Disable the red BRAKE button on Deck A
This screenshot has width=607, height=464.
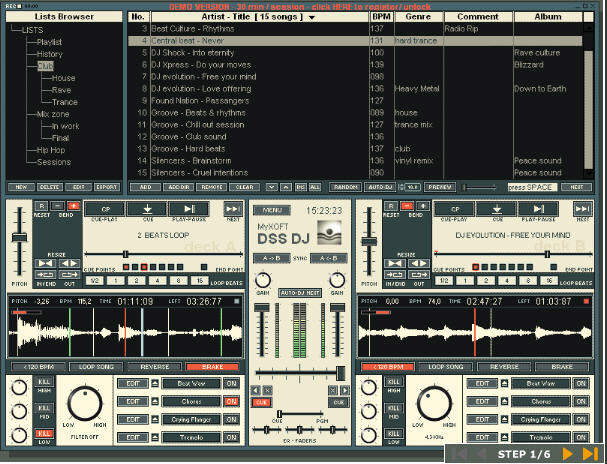(213, 367)
